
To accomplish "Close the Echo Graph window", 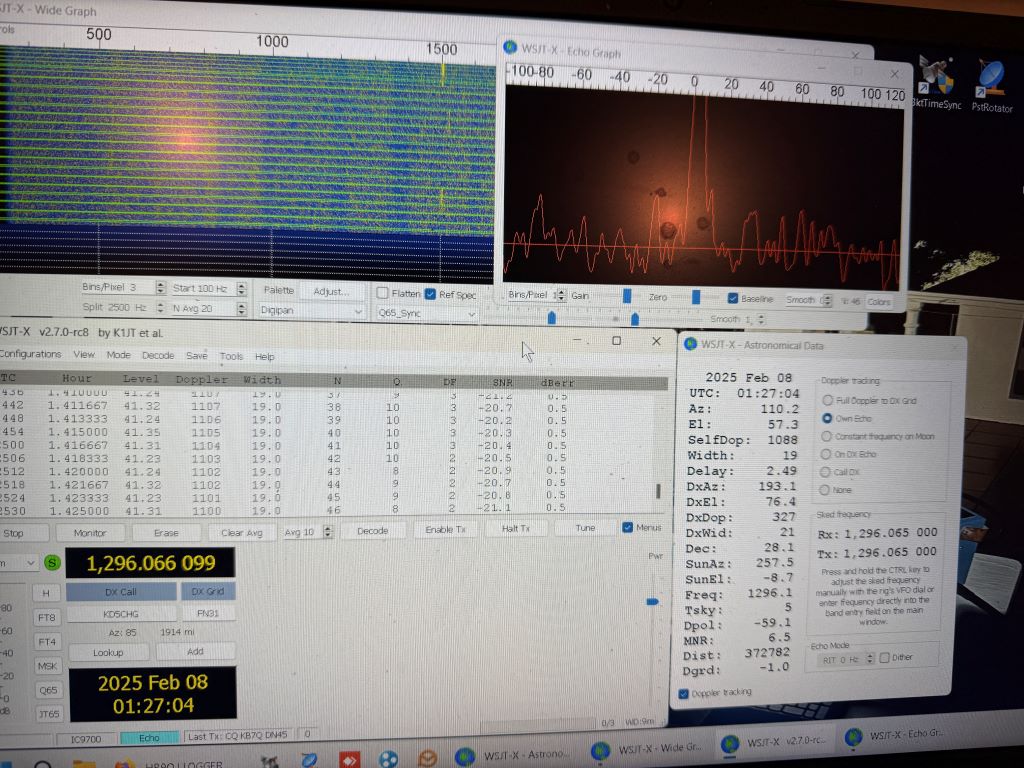I will (894, 74).
